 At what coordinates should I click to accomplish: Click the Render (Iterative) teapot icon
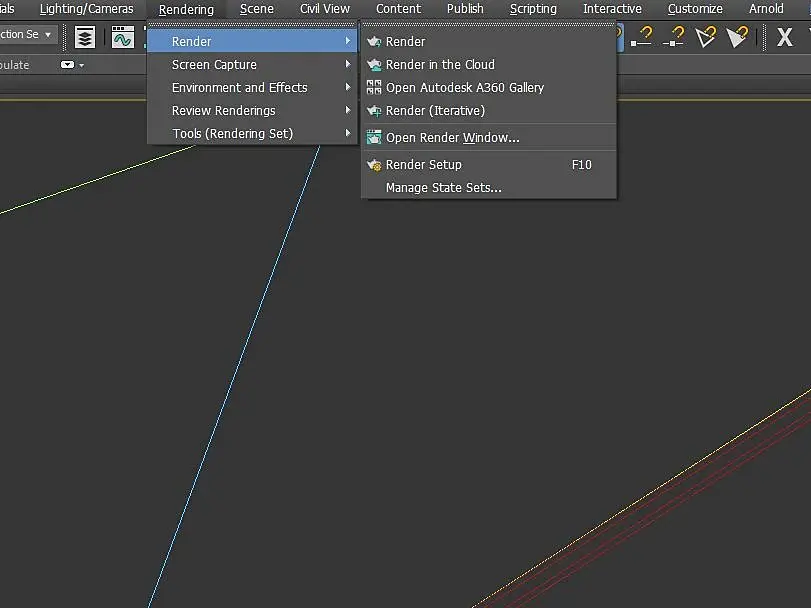[x=374, y=111]
